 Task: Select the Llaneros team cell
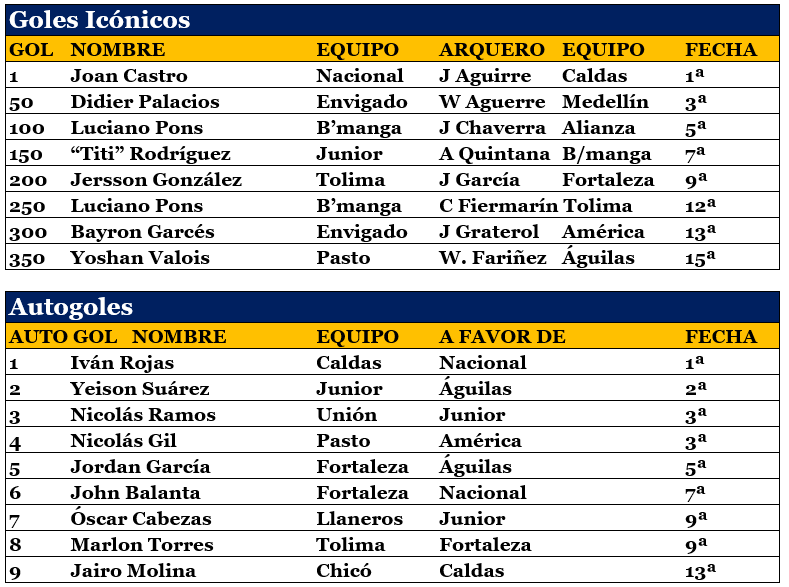[359, 519]
